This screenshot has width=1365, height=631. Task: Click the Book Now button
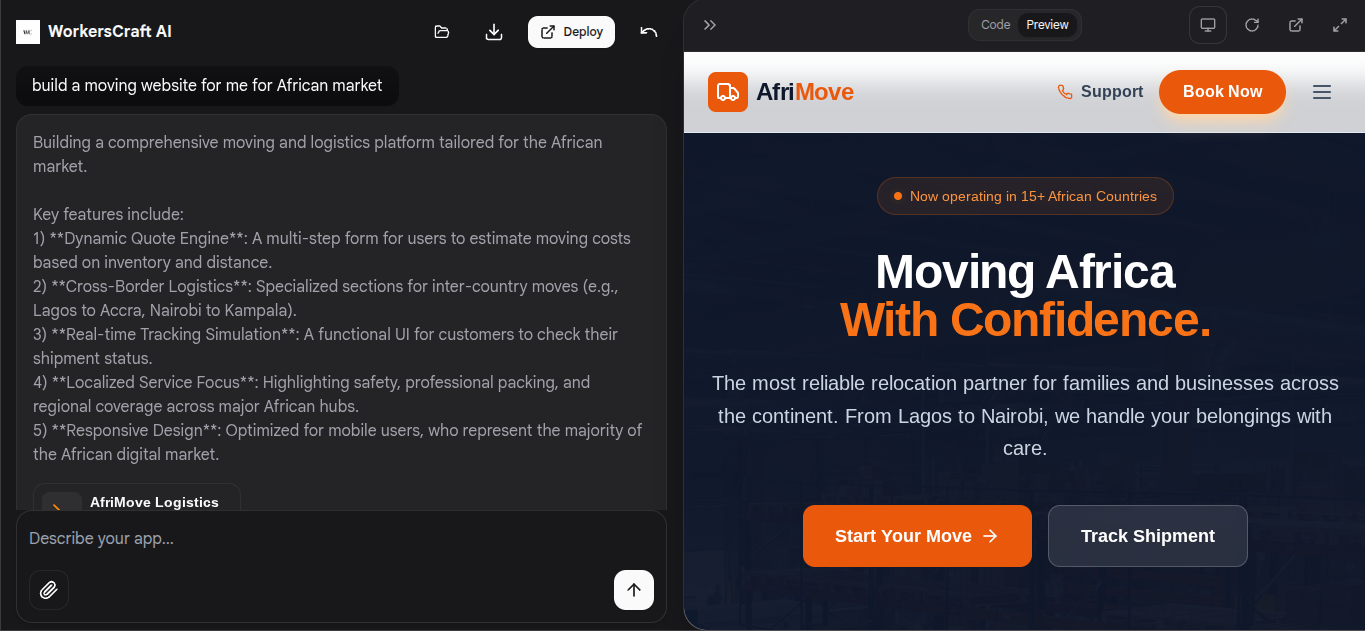coord(1222,92)
